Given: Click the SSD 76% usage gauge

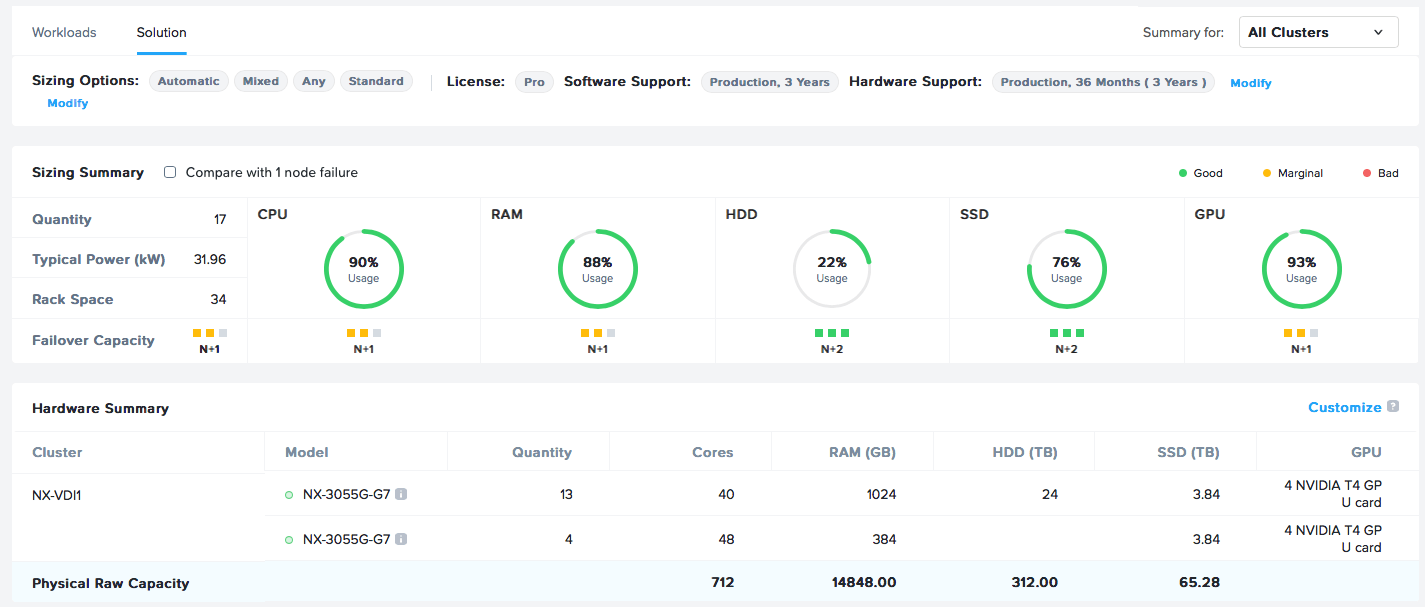Looking at the screenshot, I should click(1066, 270).
